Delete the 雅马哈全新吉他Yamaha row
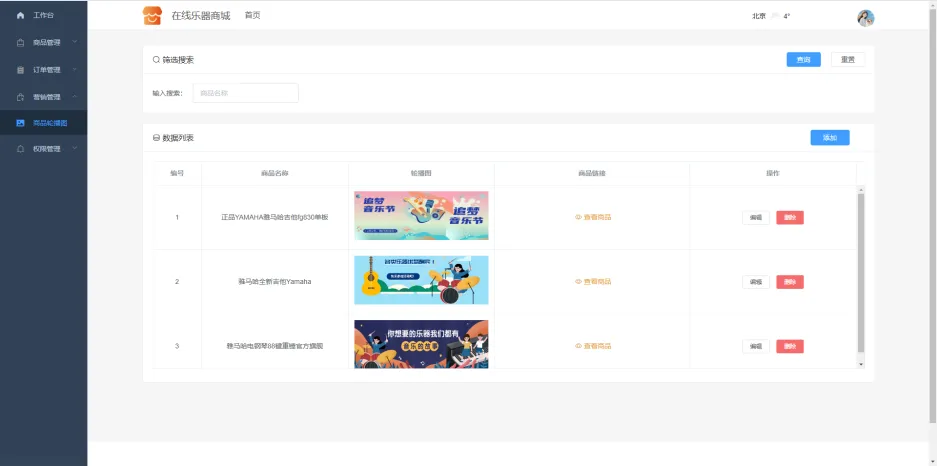This screenshot has width=937, height=466. (x=789, y=282)
